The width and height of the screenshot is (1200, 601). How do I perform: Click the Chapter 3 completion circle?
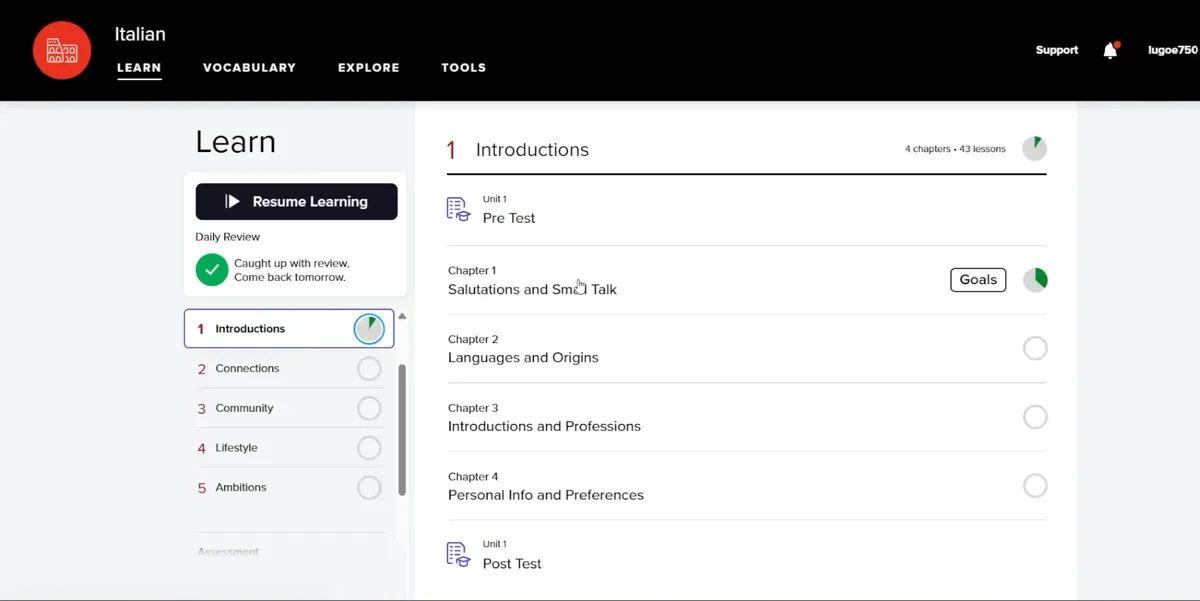click(1035, 417)
